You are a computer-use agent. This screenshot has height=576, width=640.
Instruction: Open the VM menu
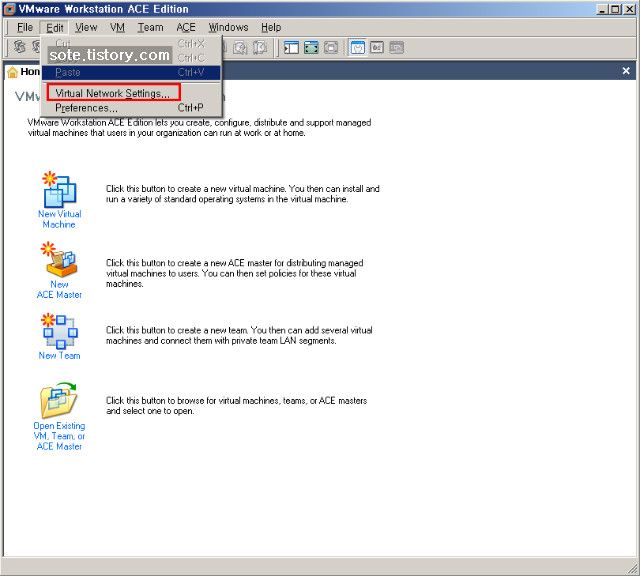[x=118, y=27]
